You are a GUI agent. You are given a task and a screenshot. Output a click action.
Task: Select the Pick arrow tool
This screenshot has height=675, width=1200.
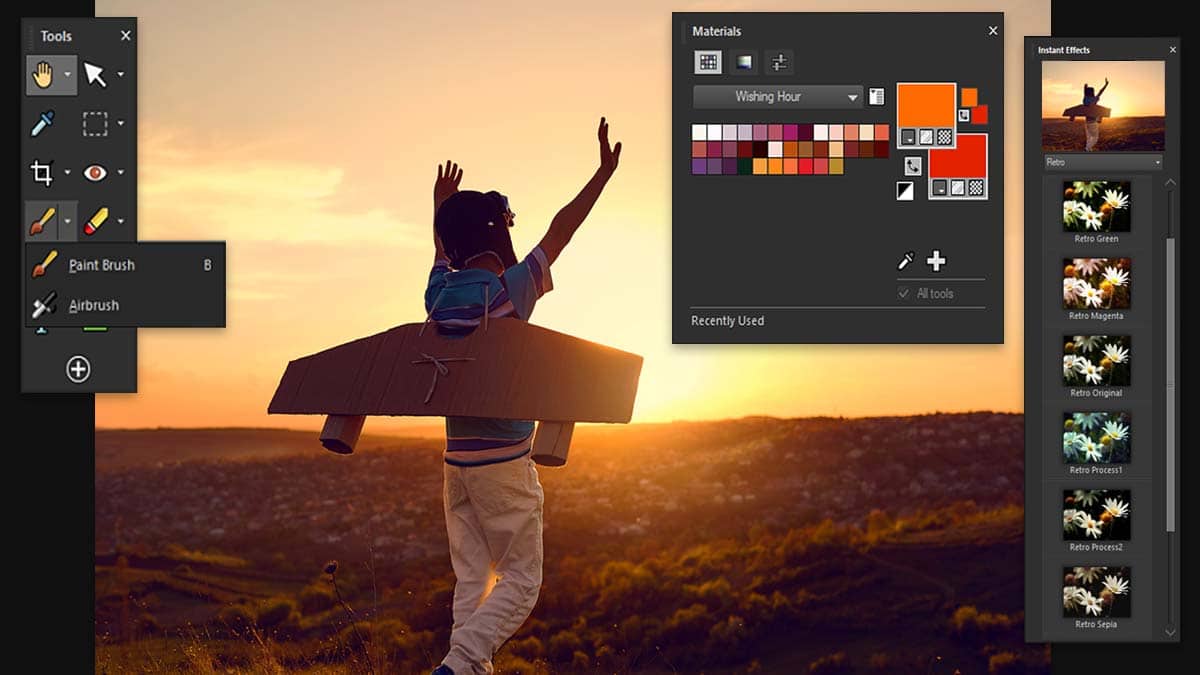click(95, 75)
